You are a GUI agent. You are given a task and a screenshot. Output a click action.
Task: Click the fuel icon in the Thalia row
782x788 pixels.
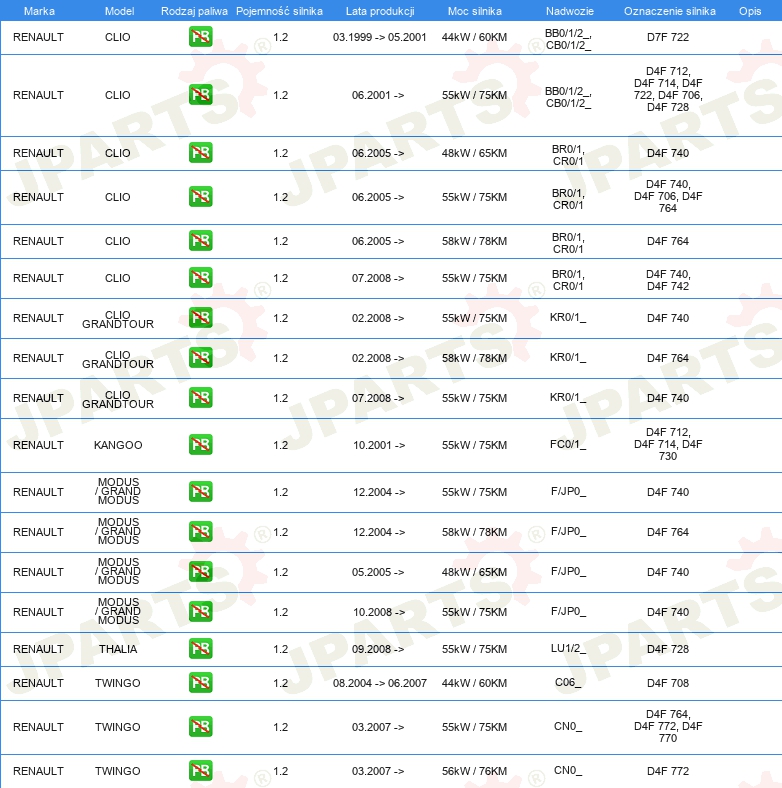point(201,649)
